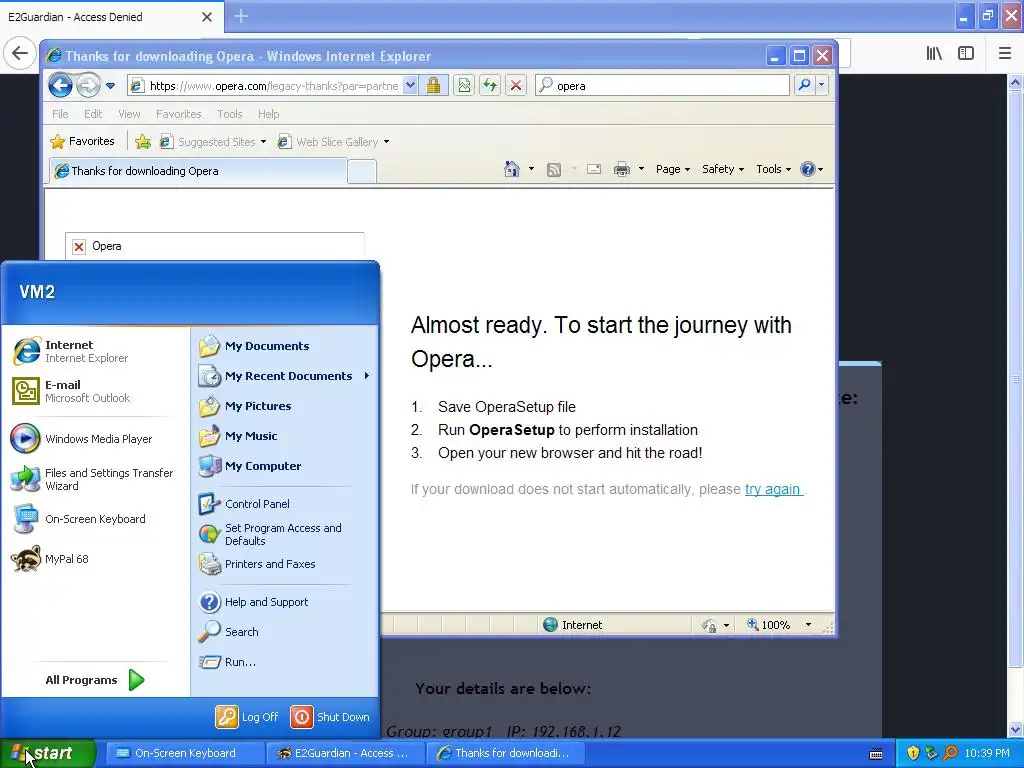Select the 'Thanks for downloading Opera' tab
The image size is (1024, 768).
pyautogui.click(x=198, y=171)
